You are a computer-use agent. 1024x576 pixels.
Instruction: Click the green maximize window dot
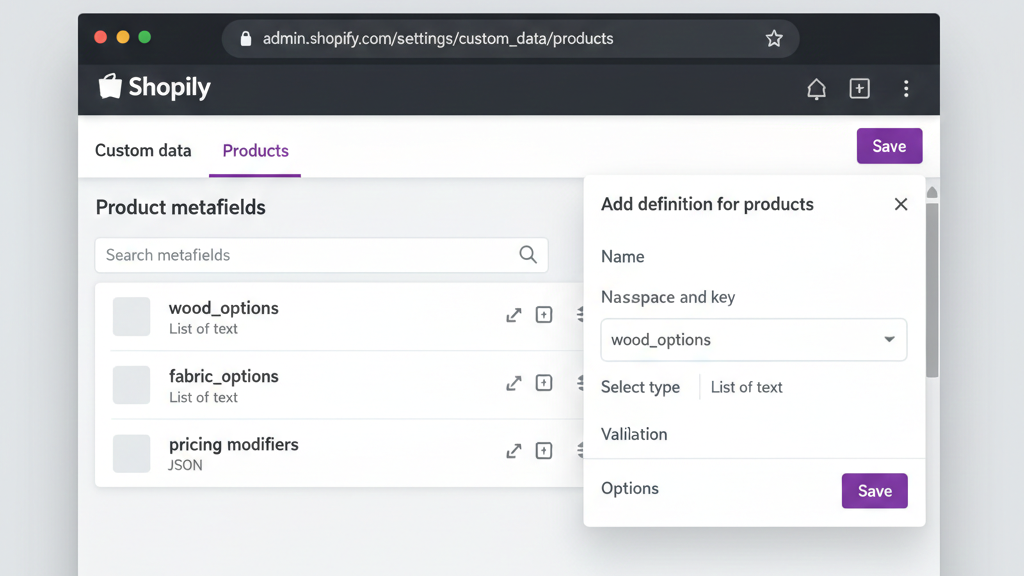pos(145,37)
